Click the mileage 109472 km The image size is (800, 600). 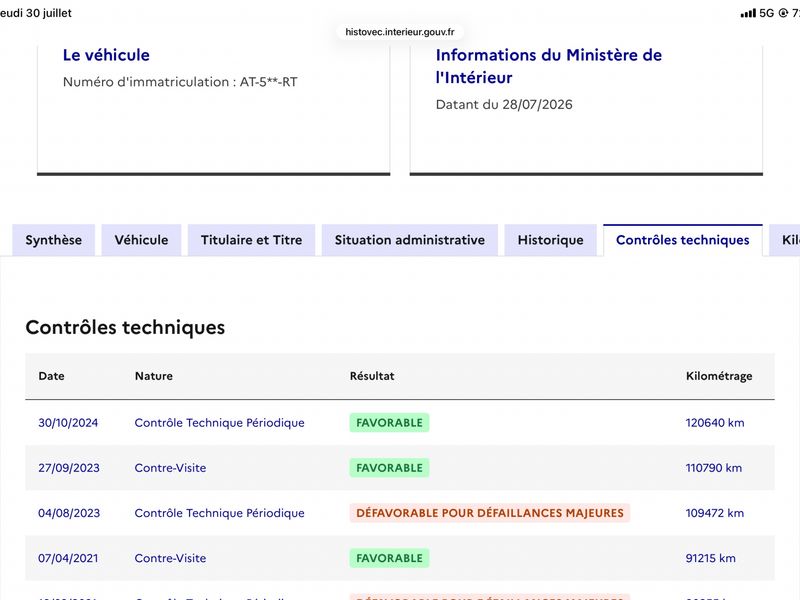pyautogui.click(x=715, y=513)
